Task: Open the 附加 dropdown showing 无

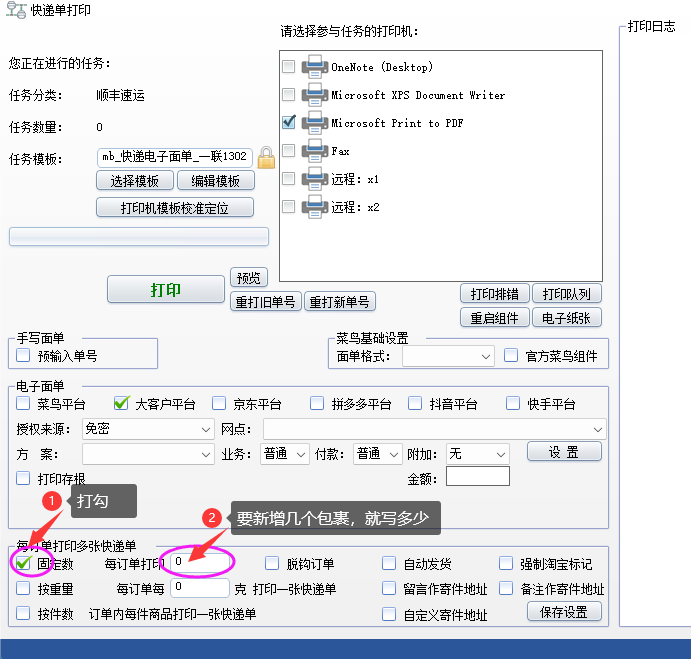Action: click(x=478, y=454)
